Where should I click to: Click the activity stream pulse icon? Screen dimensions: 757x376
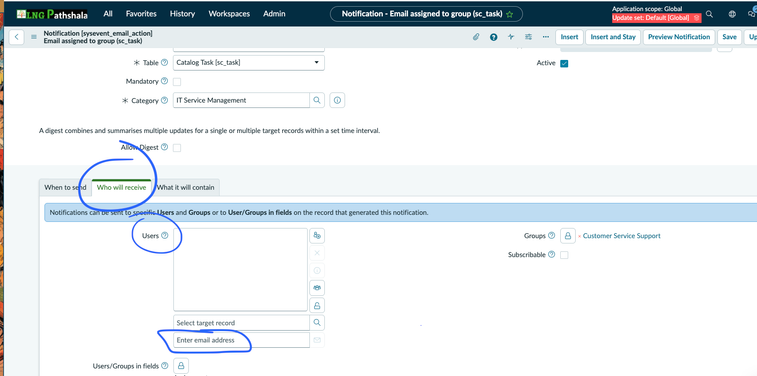tap(511, 37)
